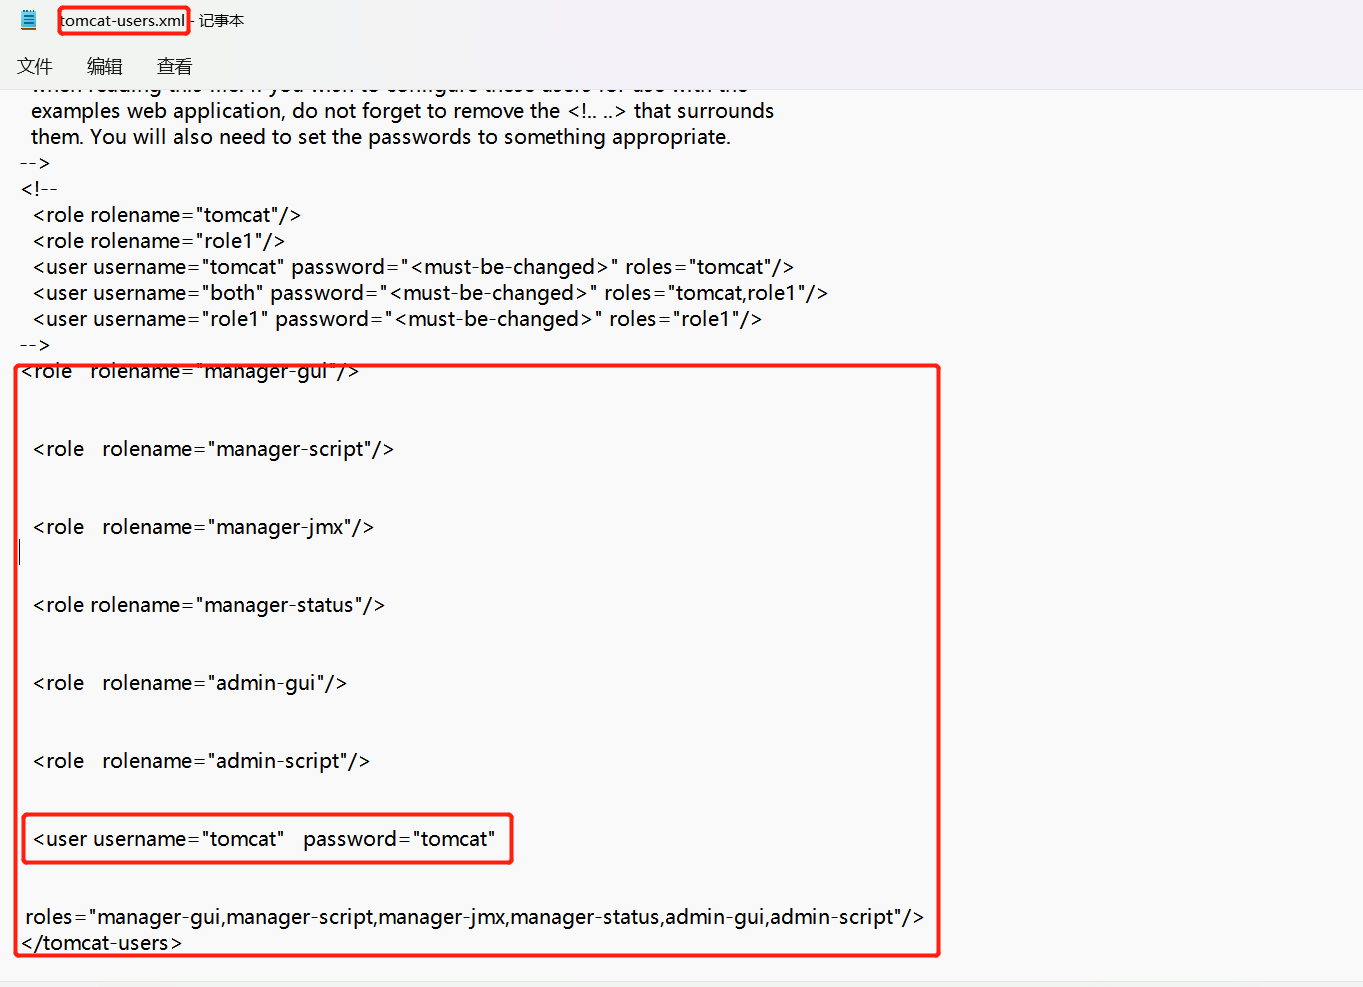Click the commented user line with roles="tomcat"
Viewport: 1363px width, 987px height.
pyautogui.click(x=413, y=267)
